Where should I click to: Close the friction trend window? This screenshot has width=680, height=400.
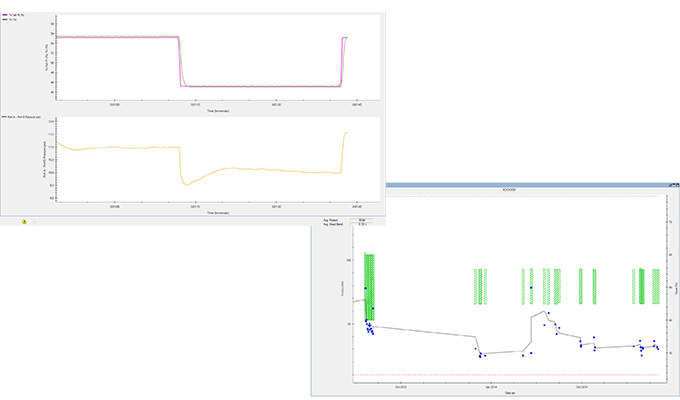coord(673,187)
